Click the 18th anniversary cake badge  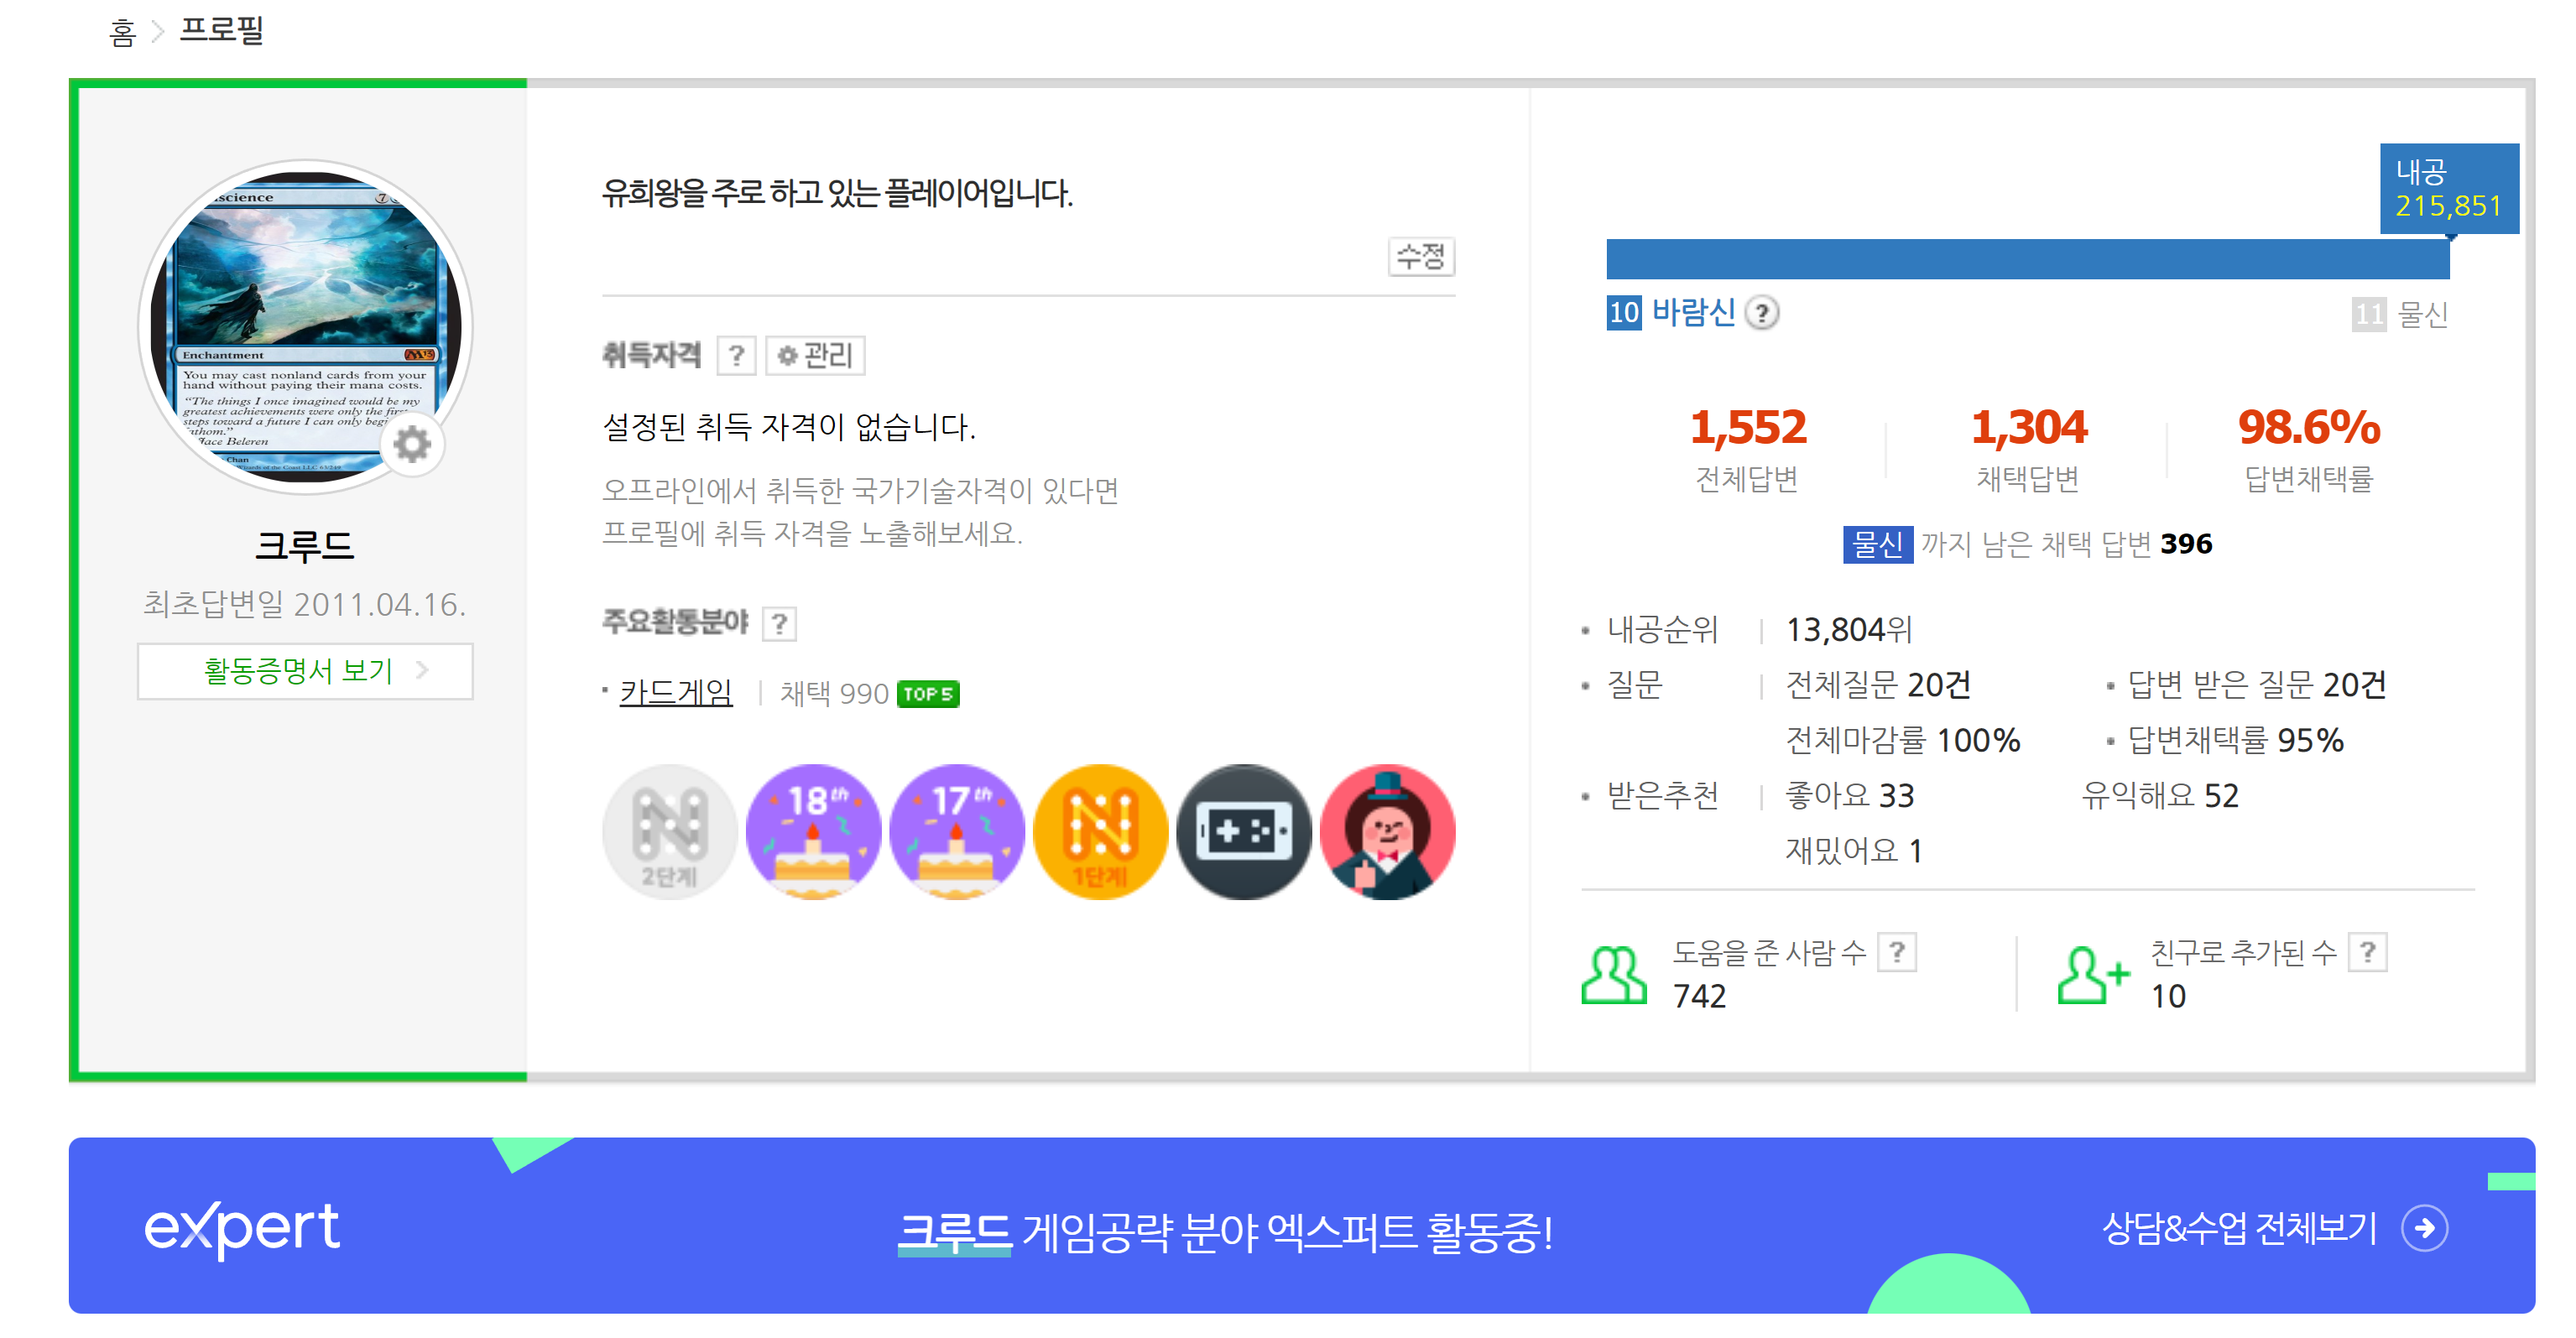pyautogui.click(x=813, y=832)
